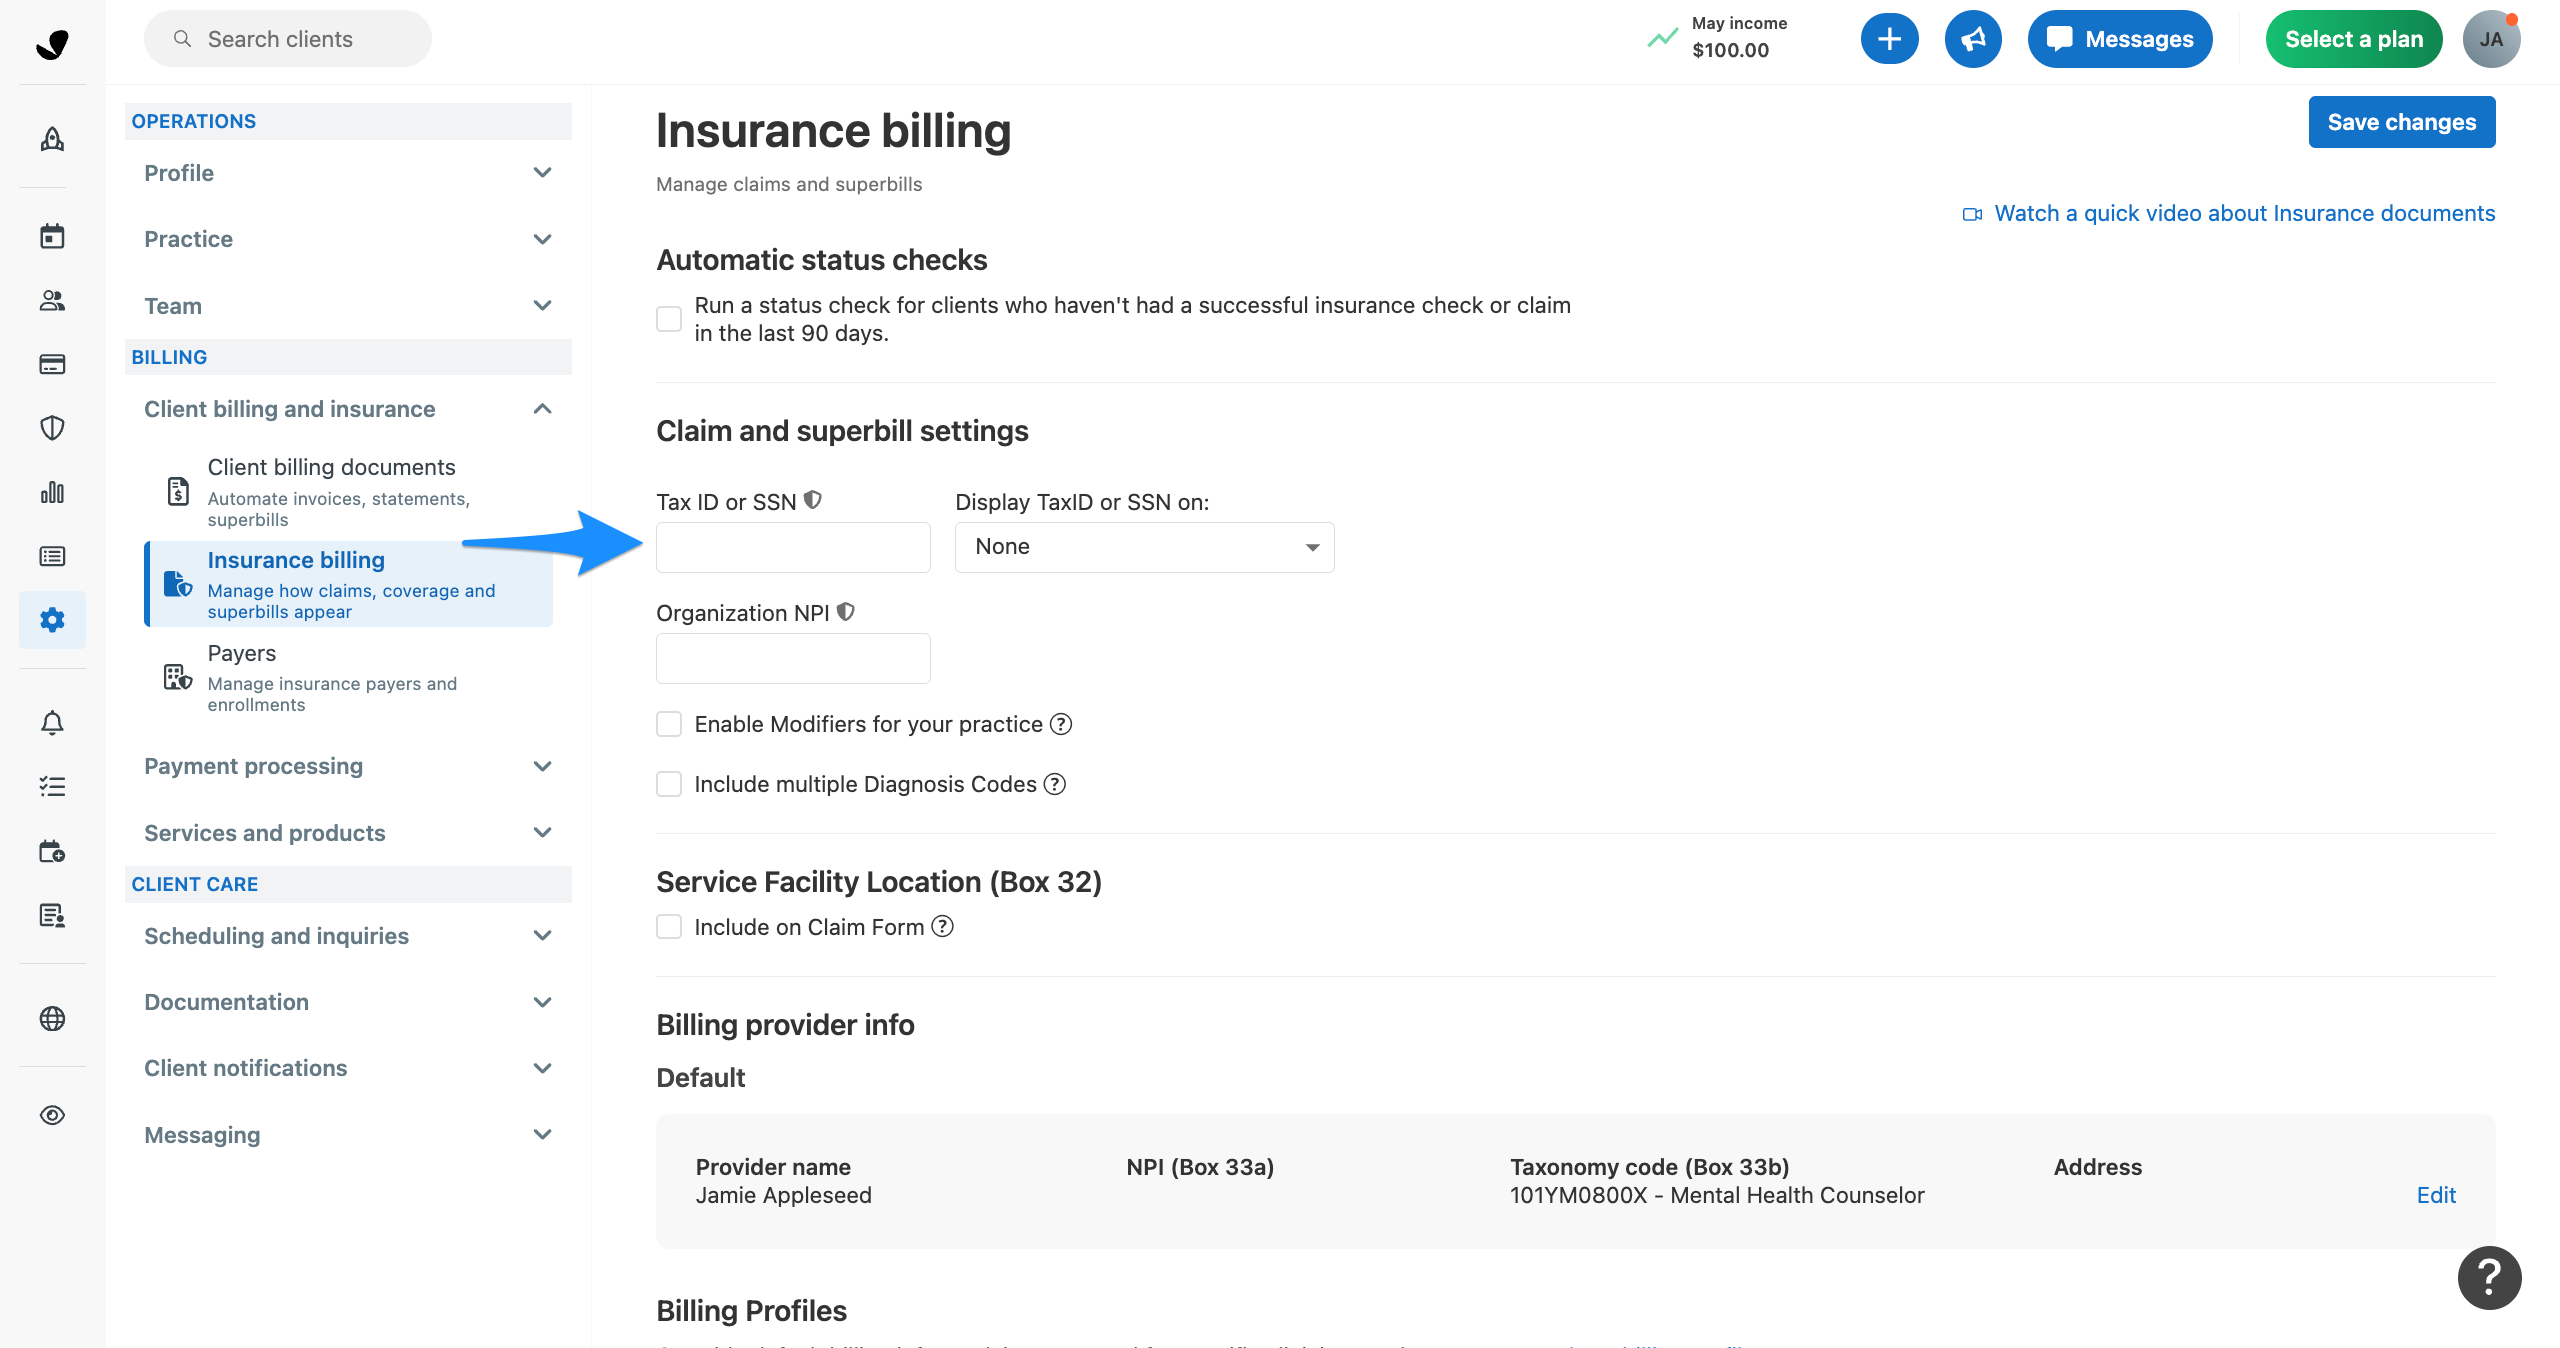Screen dimensions: 2560x1348
Task: Check Include on Claim Form
Action: coord(669,927)
